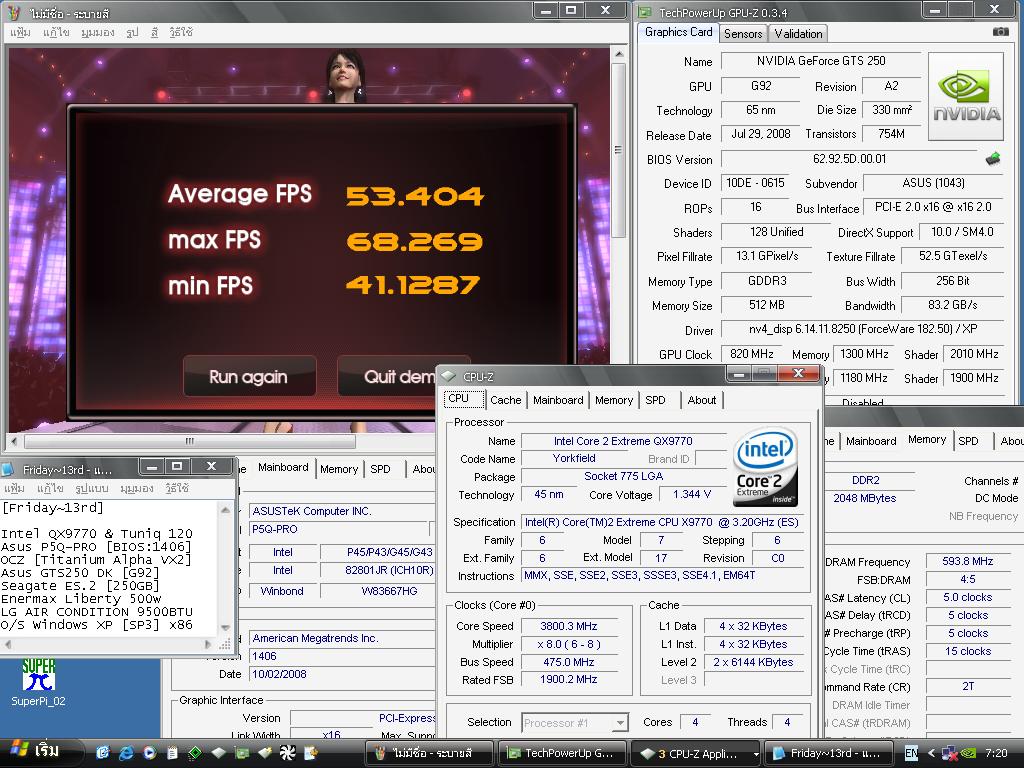Open Paint มุมมอง (View) menu
1024x768 pixels.
(x=97, y=32)
